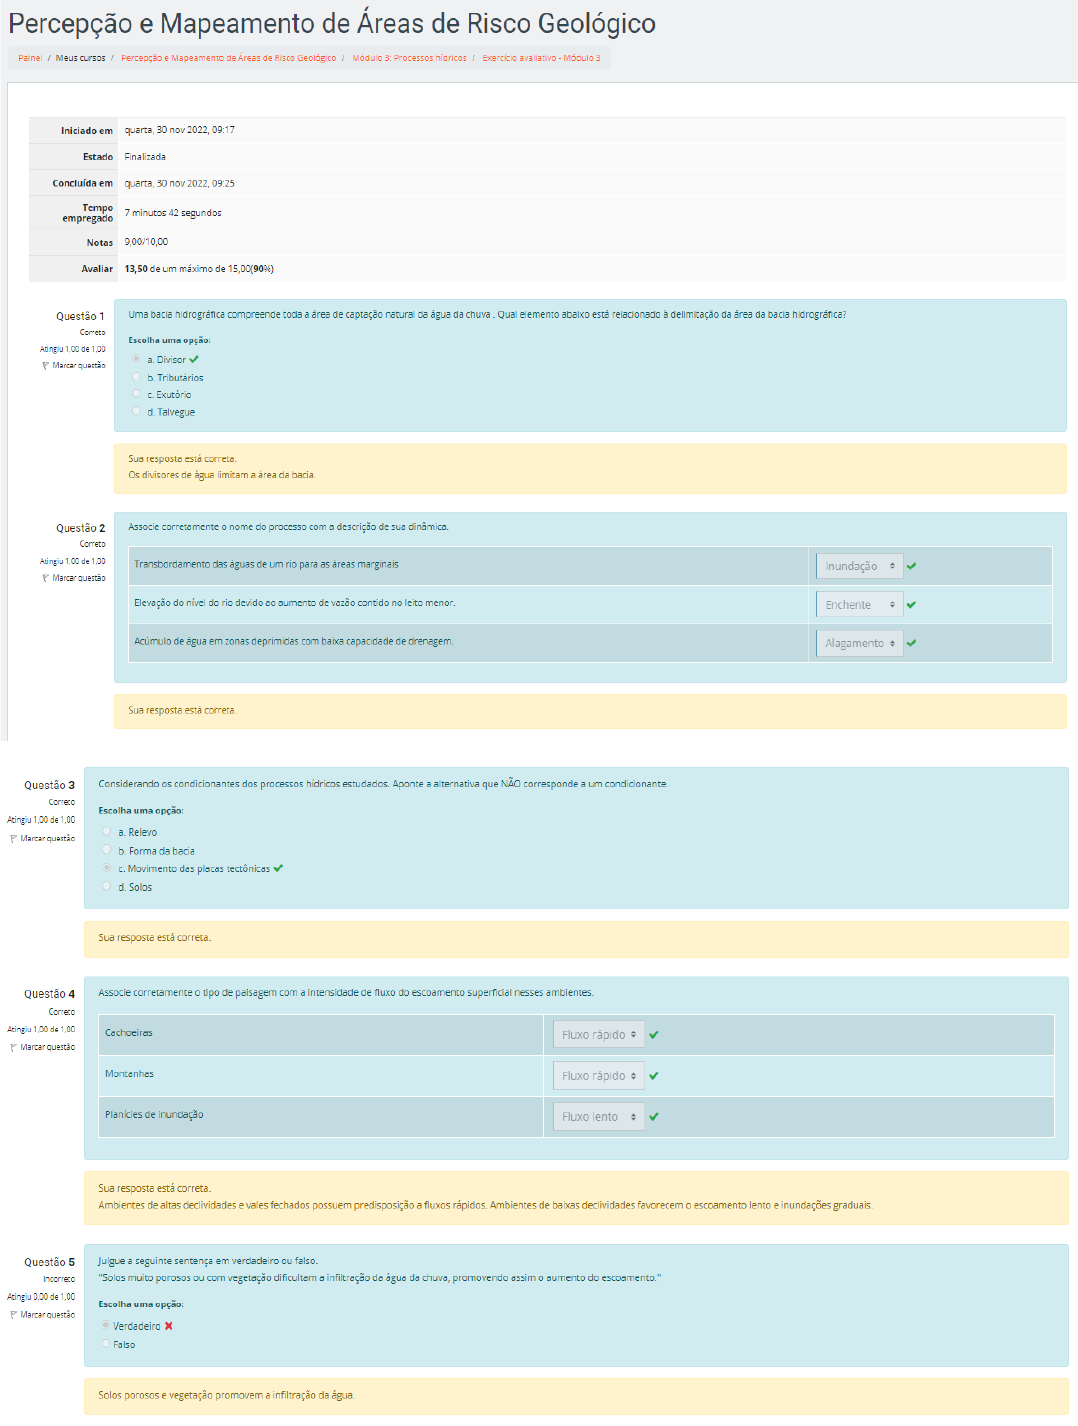Open 'Módulo 3: Processos hídricos' breadcrumb
Viewport: 1078px width, 1426px height.
coord(409,58)
